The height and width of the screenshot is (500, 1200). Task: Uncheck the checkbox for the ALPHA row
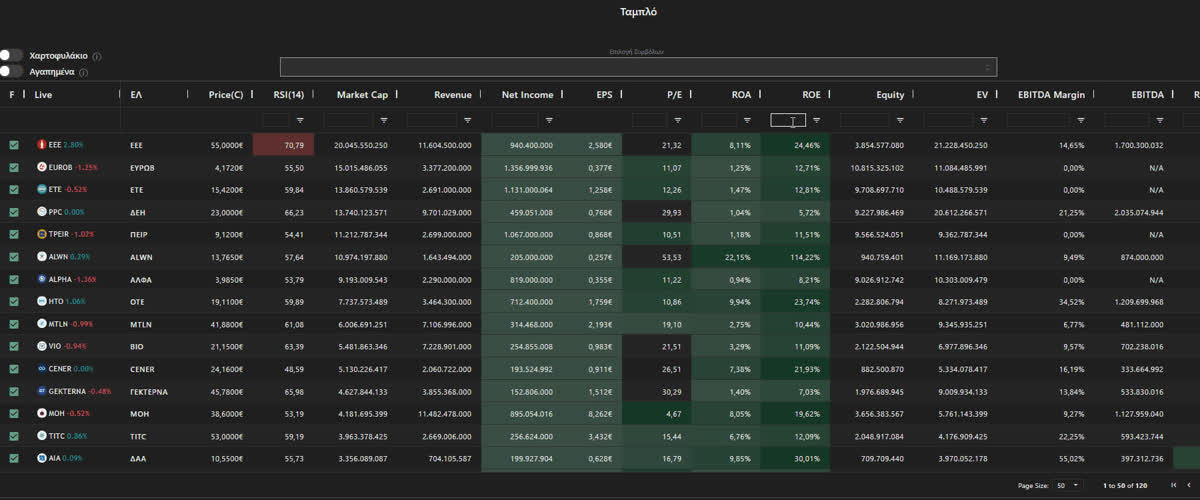[x=14, y=279]
